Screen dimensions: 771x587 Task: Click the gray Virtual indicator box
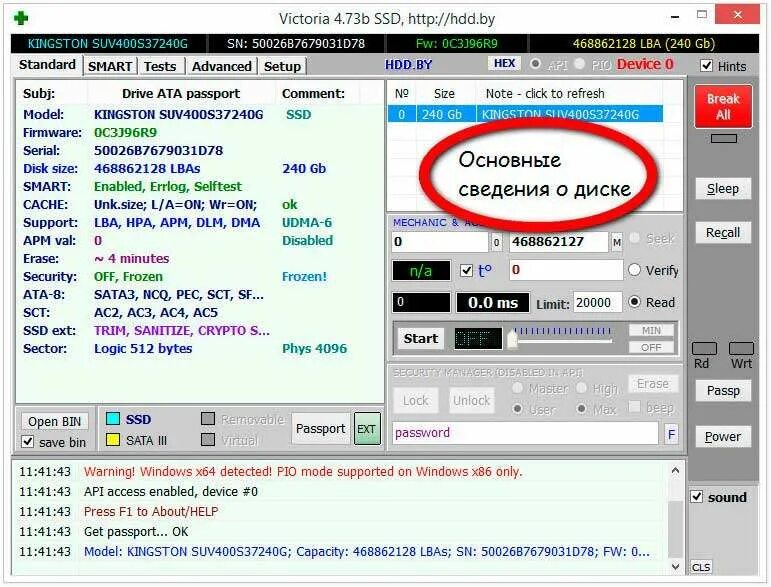(x=208, y=440)
